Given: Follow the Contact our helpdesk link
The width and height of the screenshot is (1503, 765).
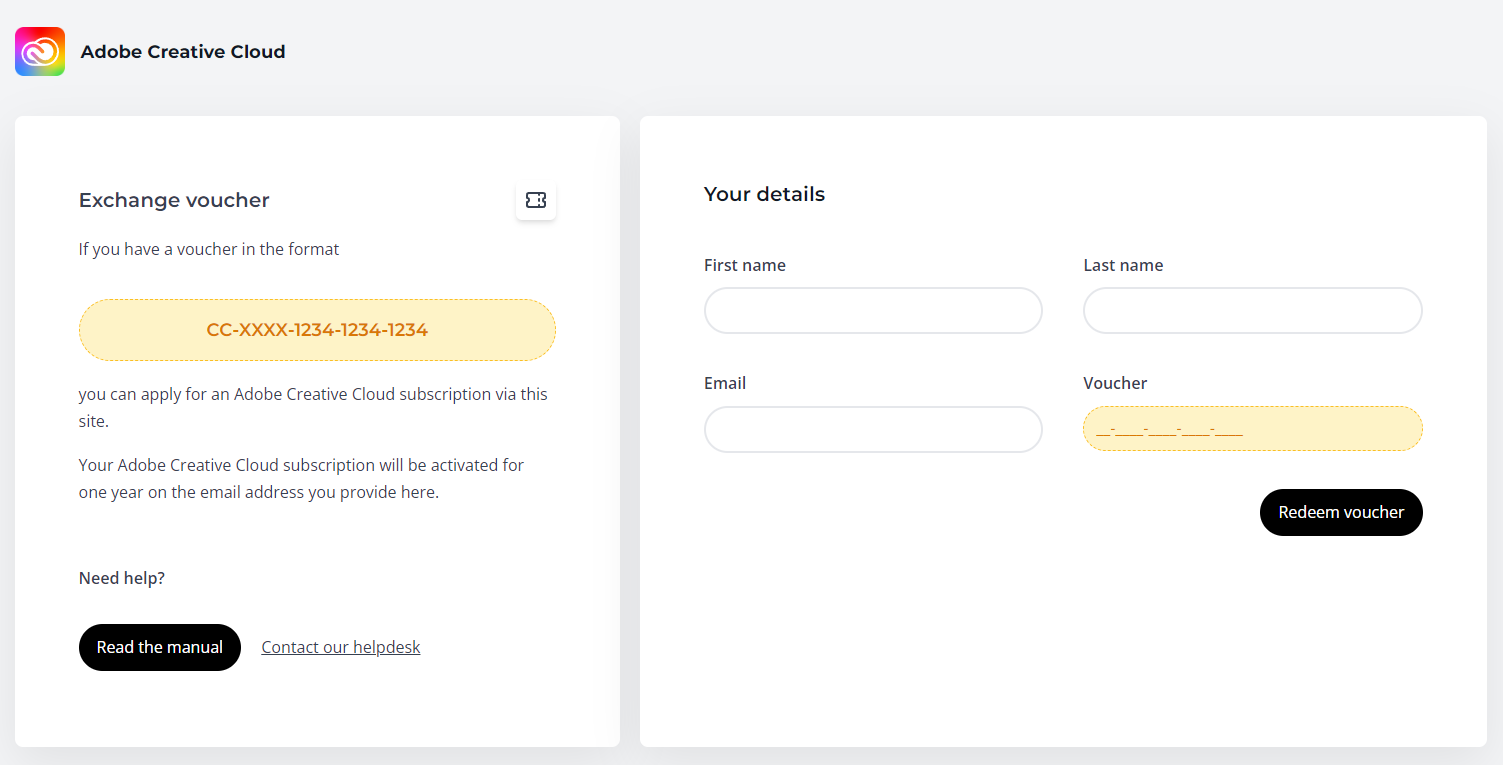Looking at the screenshot, I should [341, 647].
